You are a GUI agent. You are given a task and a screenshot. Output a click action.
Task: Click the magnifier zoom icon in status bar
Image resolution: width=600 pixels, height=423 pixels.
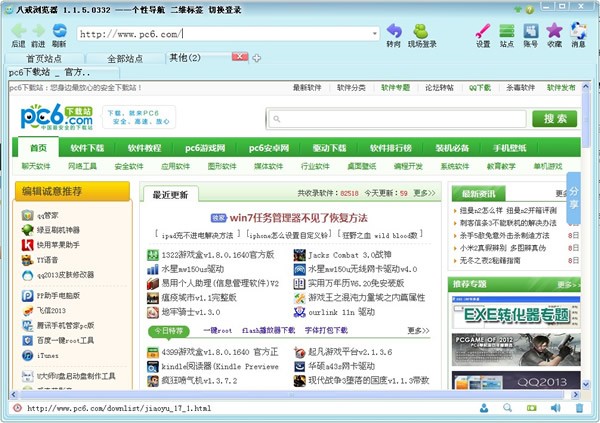507,408
